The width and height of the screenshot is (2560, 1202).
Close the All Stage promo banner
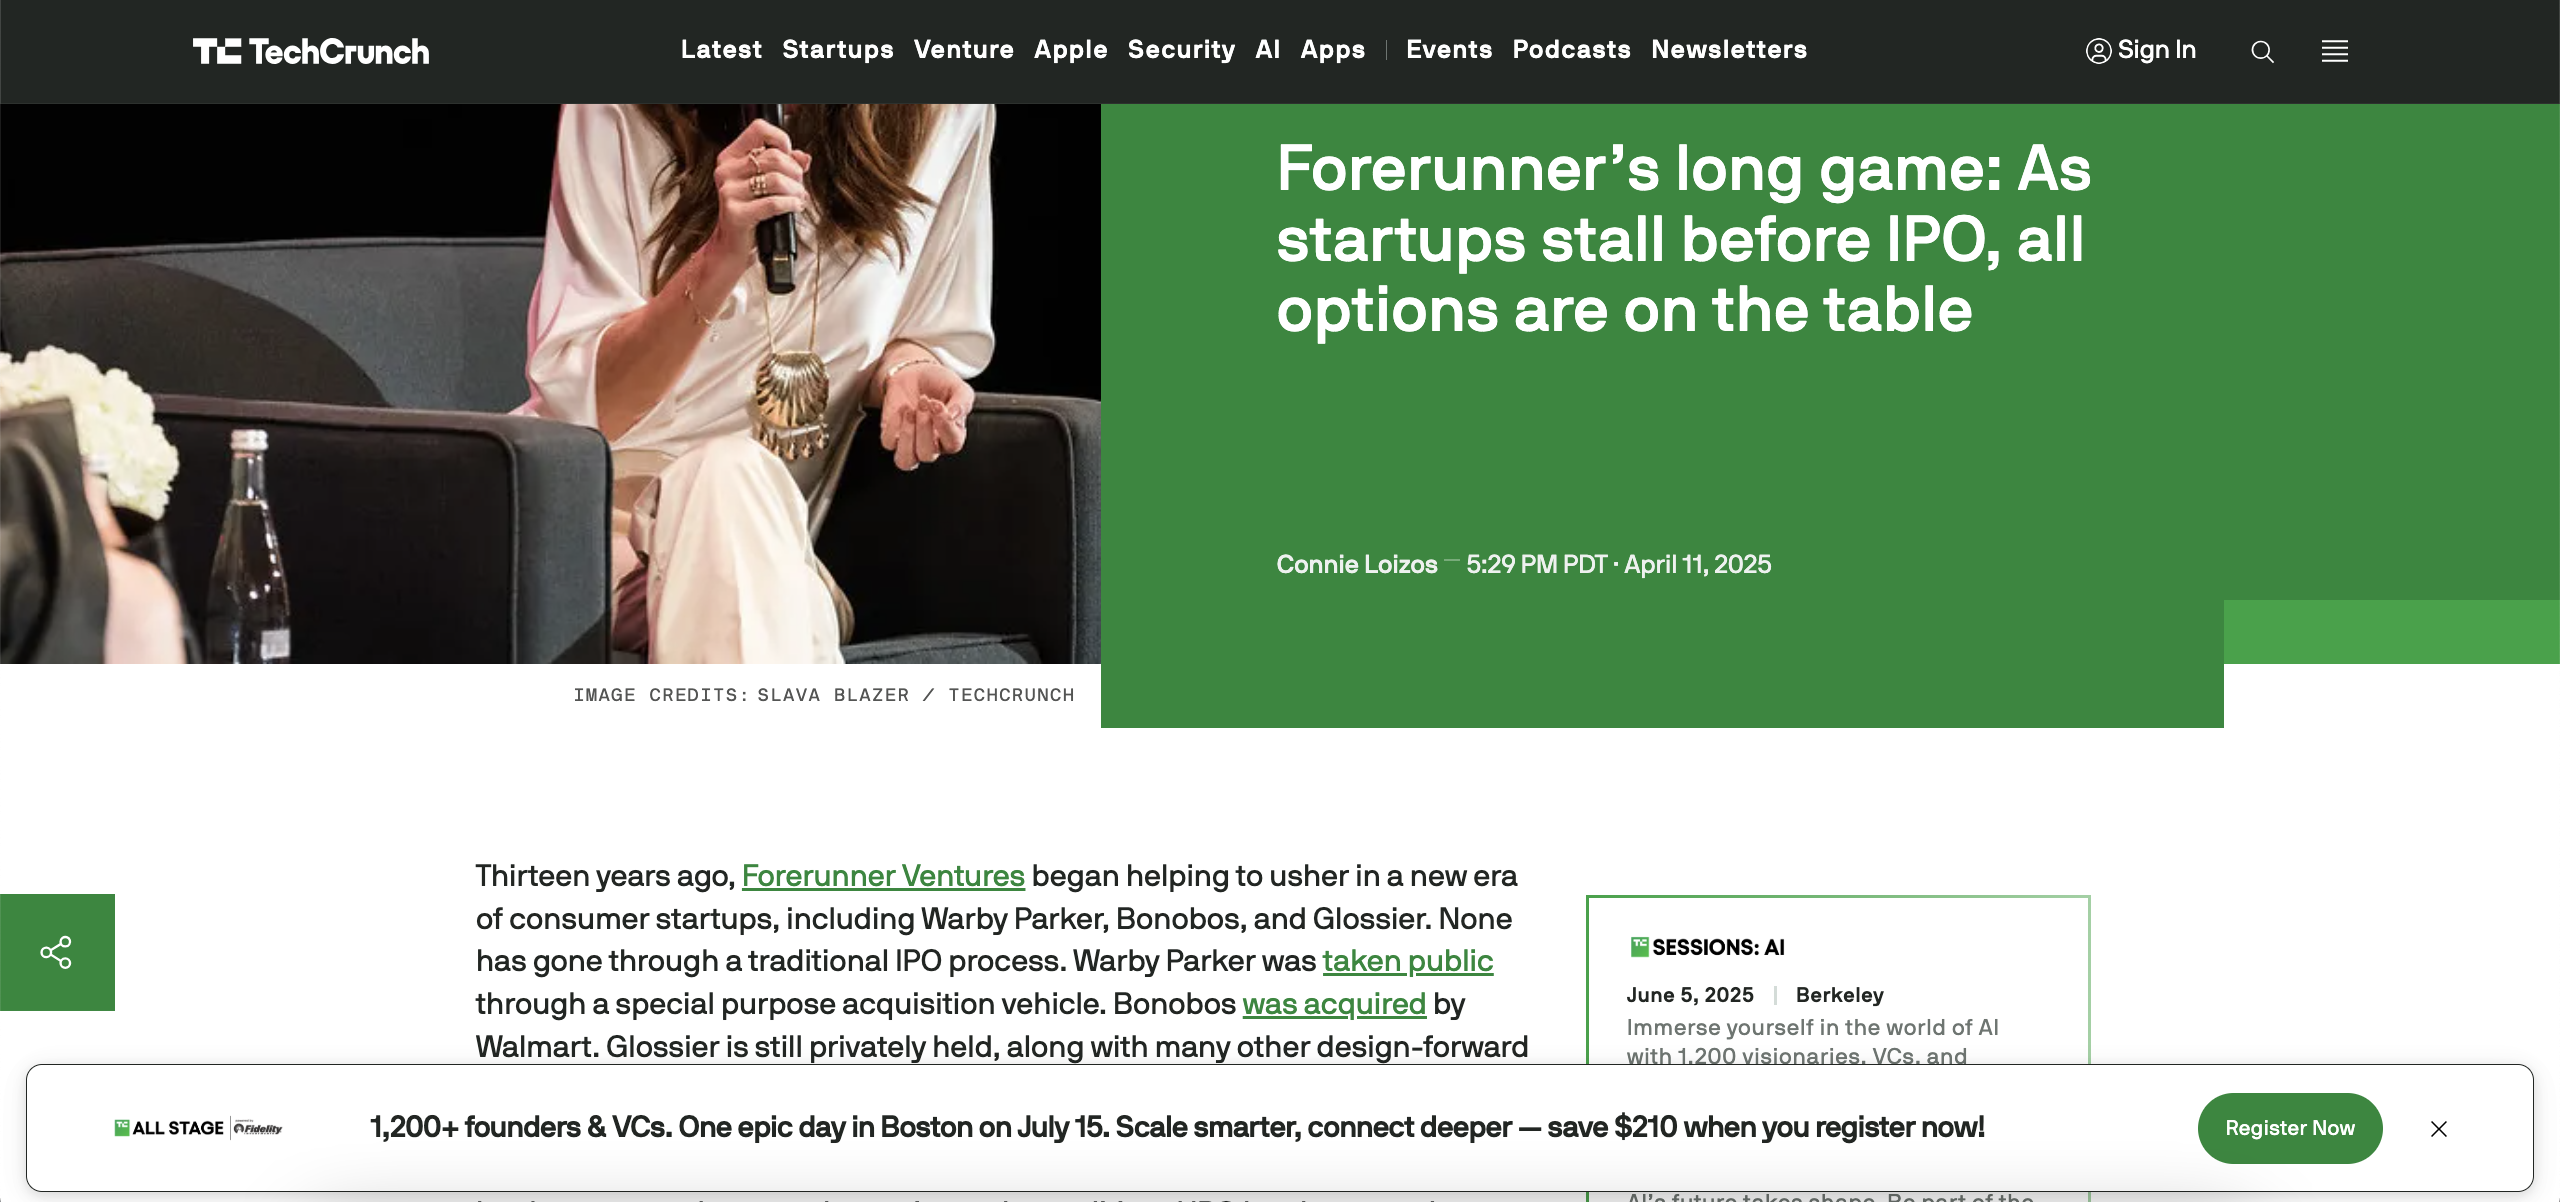(2439, 1128)
